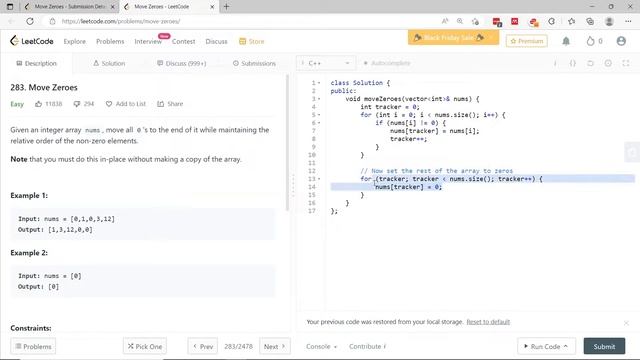The width and height of the screenshot is (640, 360).
Task: Close the Move Zeroes Submission Detail tab
Action: click(x=113, y=7)
